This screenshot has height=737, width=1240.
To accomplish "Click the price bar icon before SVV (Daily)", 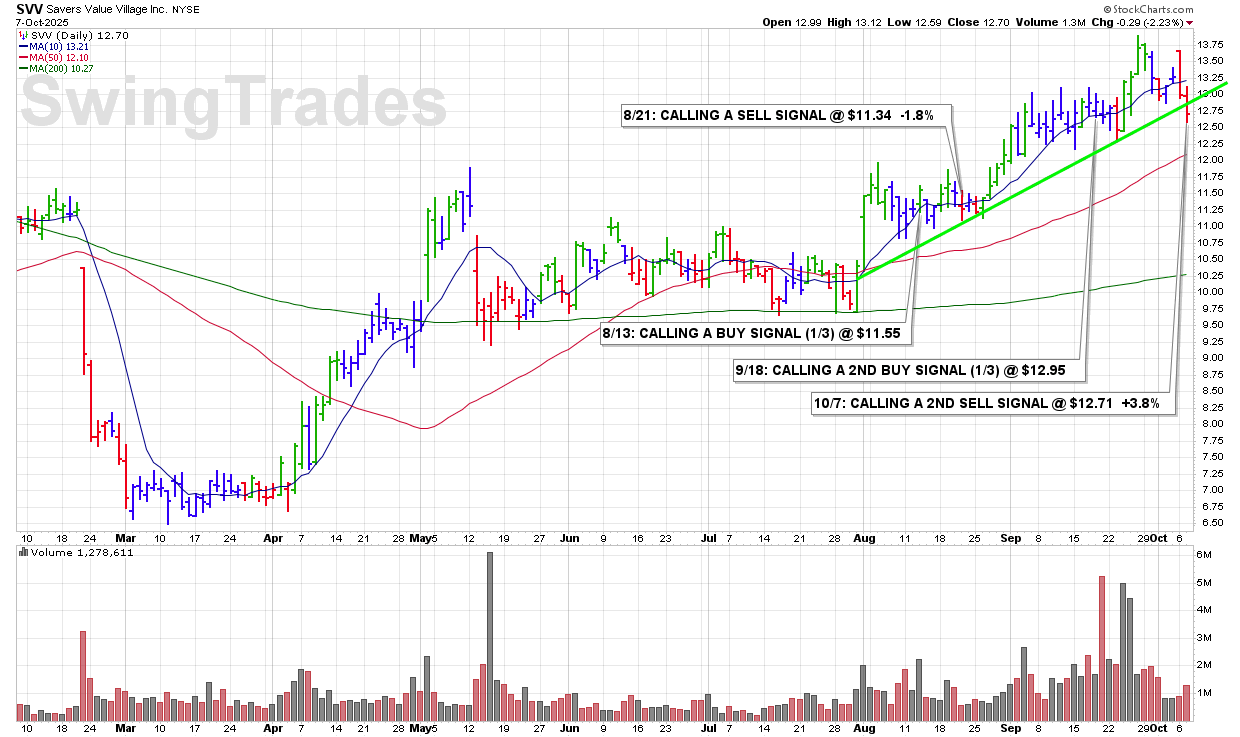I will (x=22, y=34).
